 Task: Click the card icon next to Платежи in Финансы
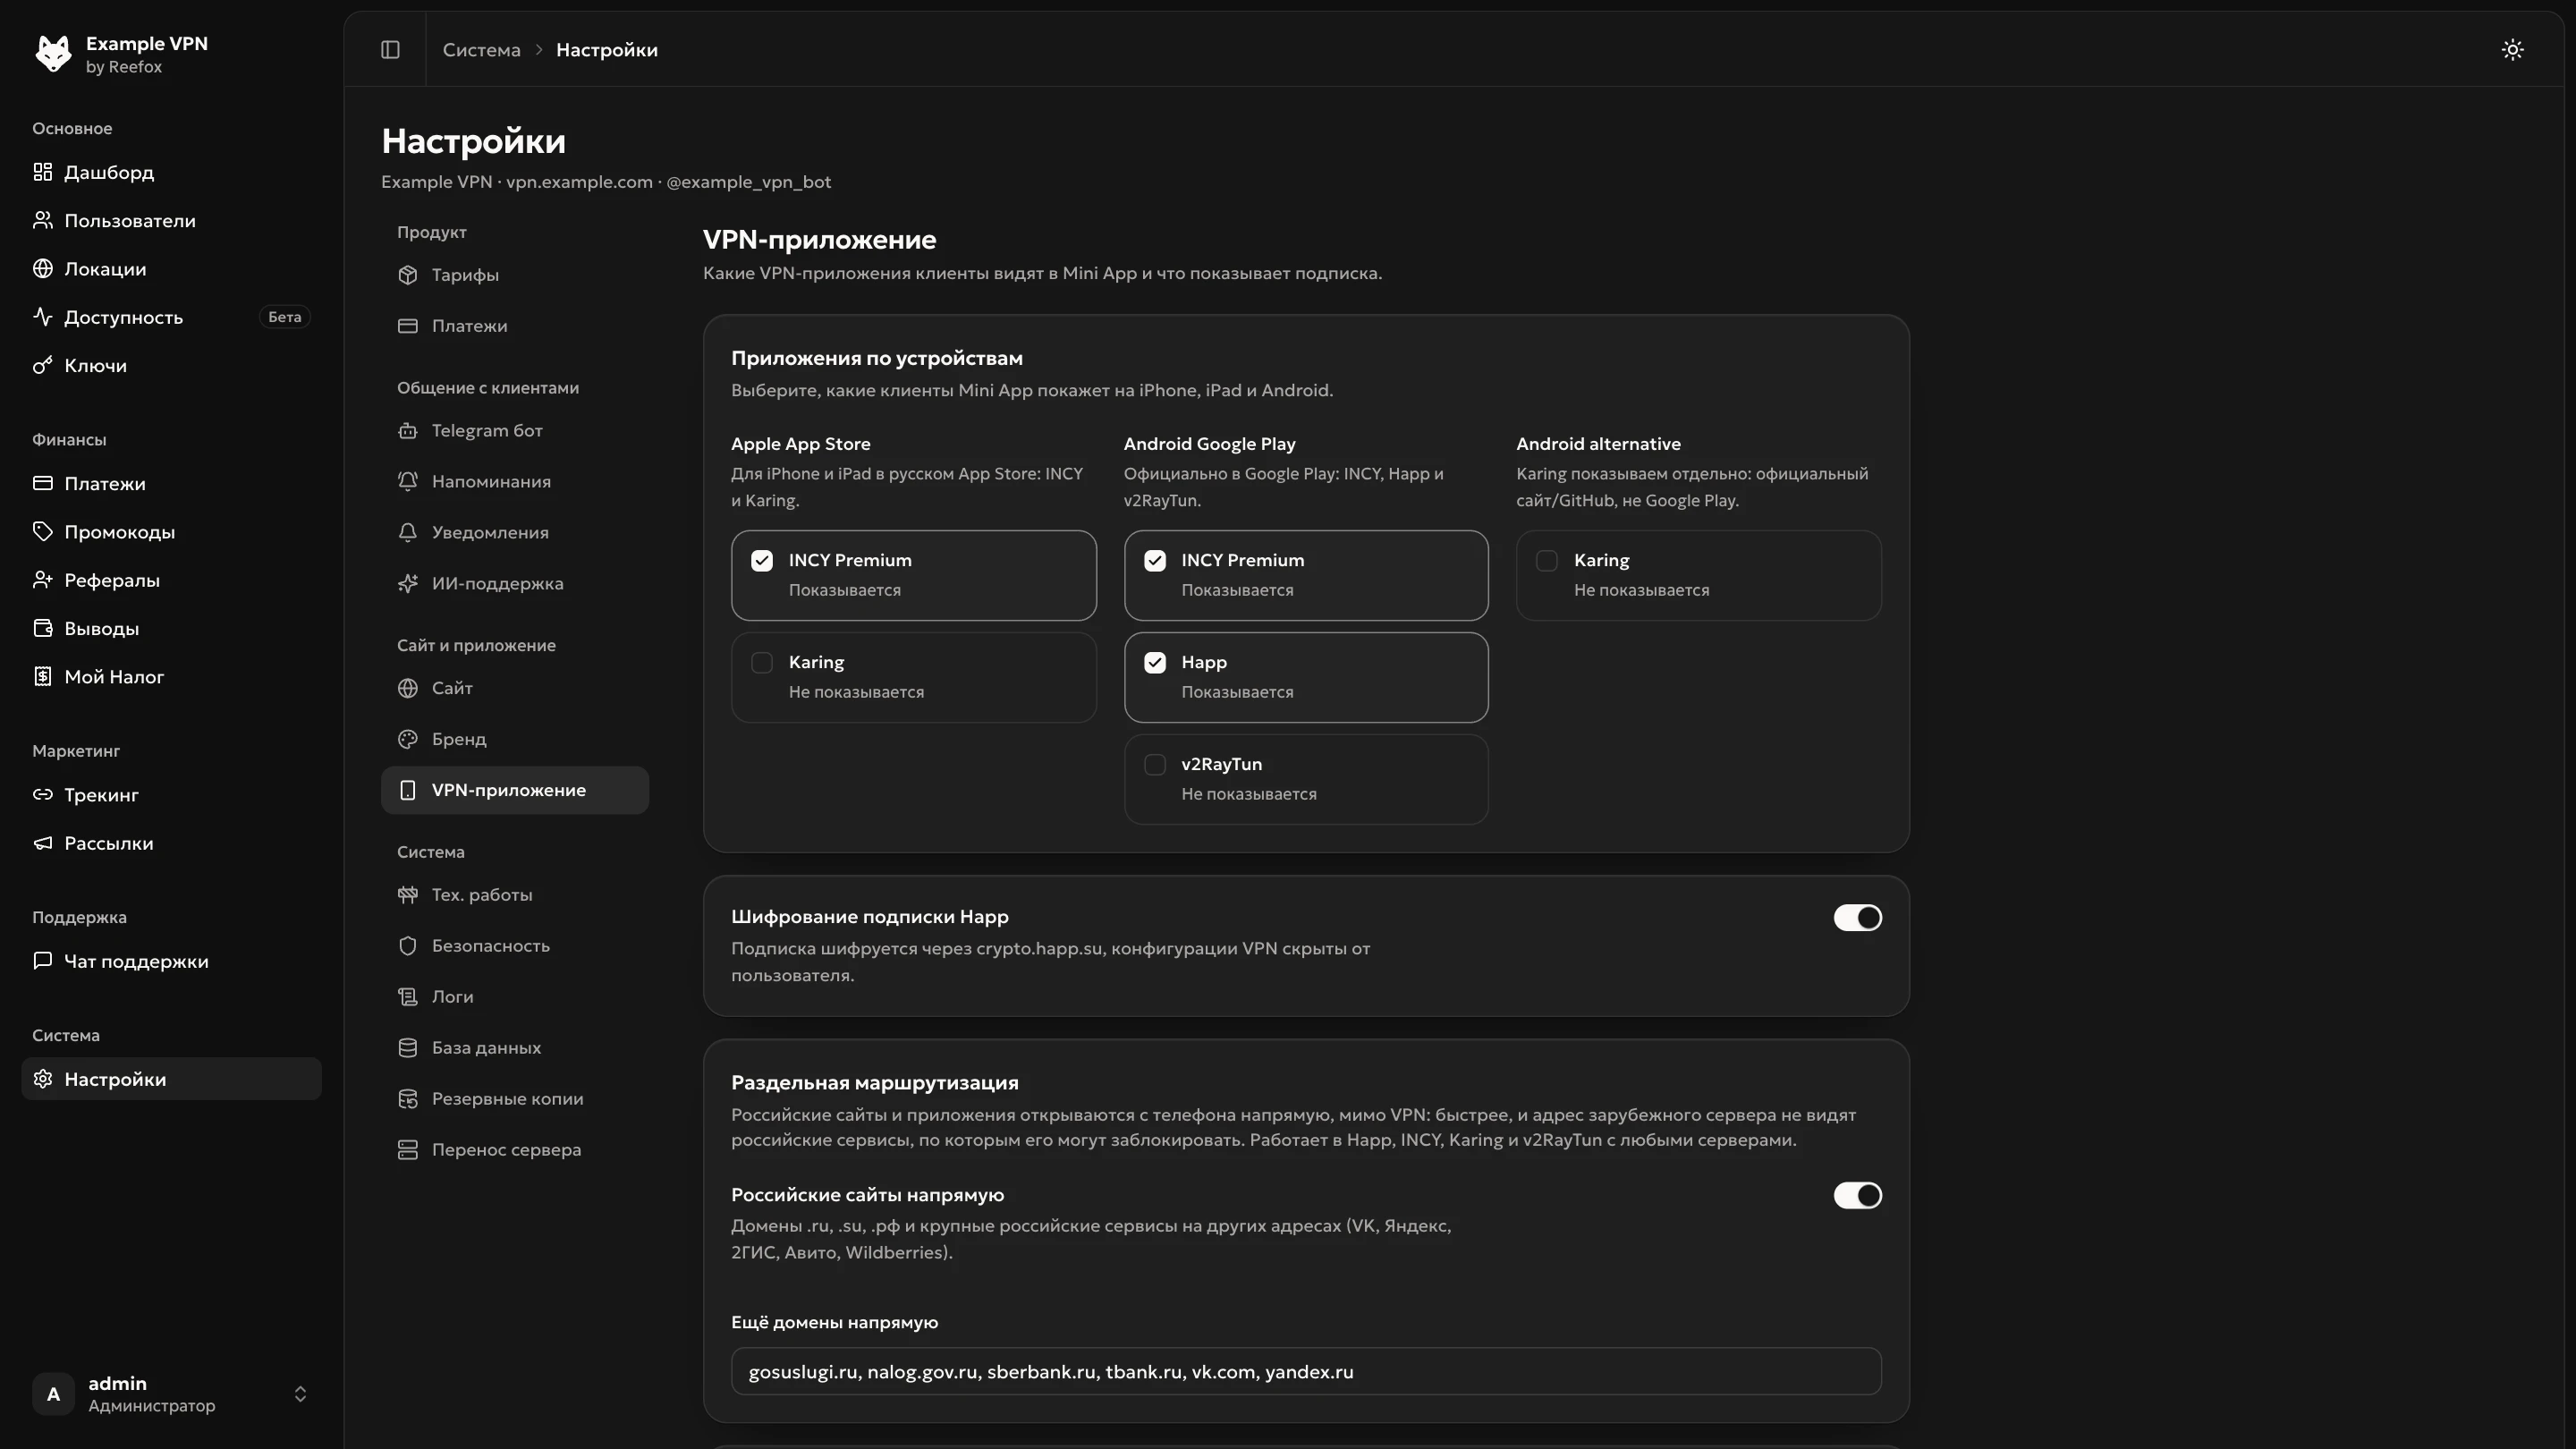pos(42,484)
